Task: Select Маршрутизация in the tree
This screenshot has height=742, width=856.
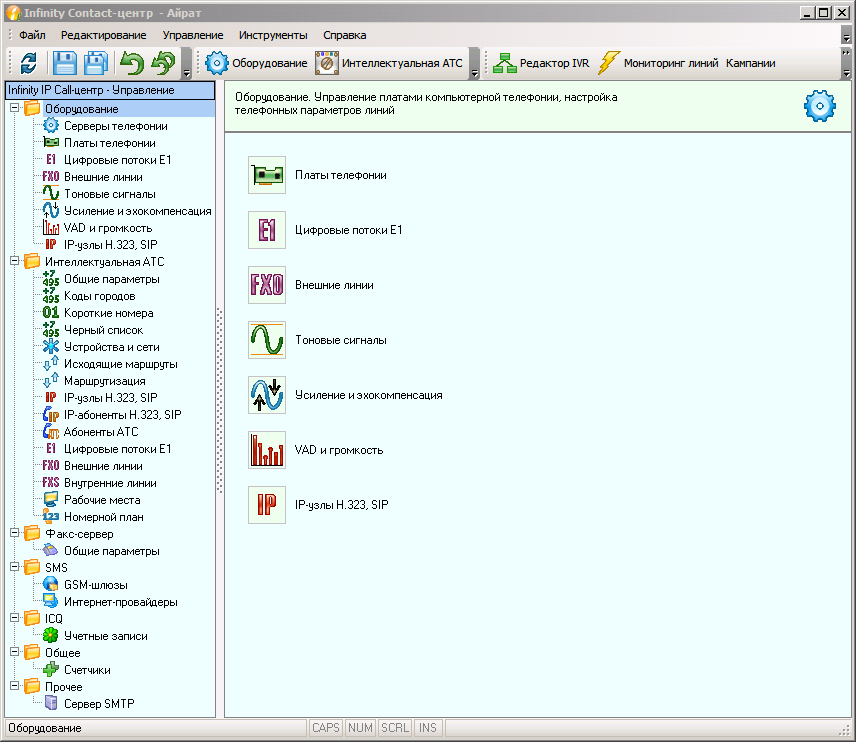Action: click(x=105, y=381)
